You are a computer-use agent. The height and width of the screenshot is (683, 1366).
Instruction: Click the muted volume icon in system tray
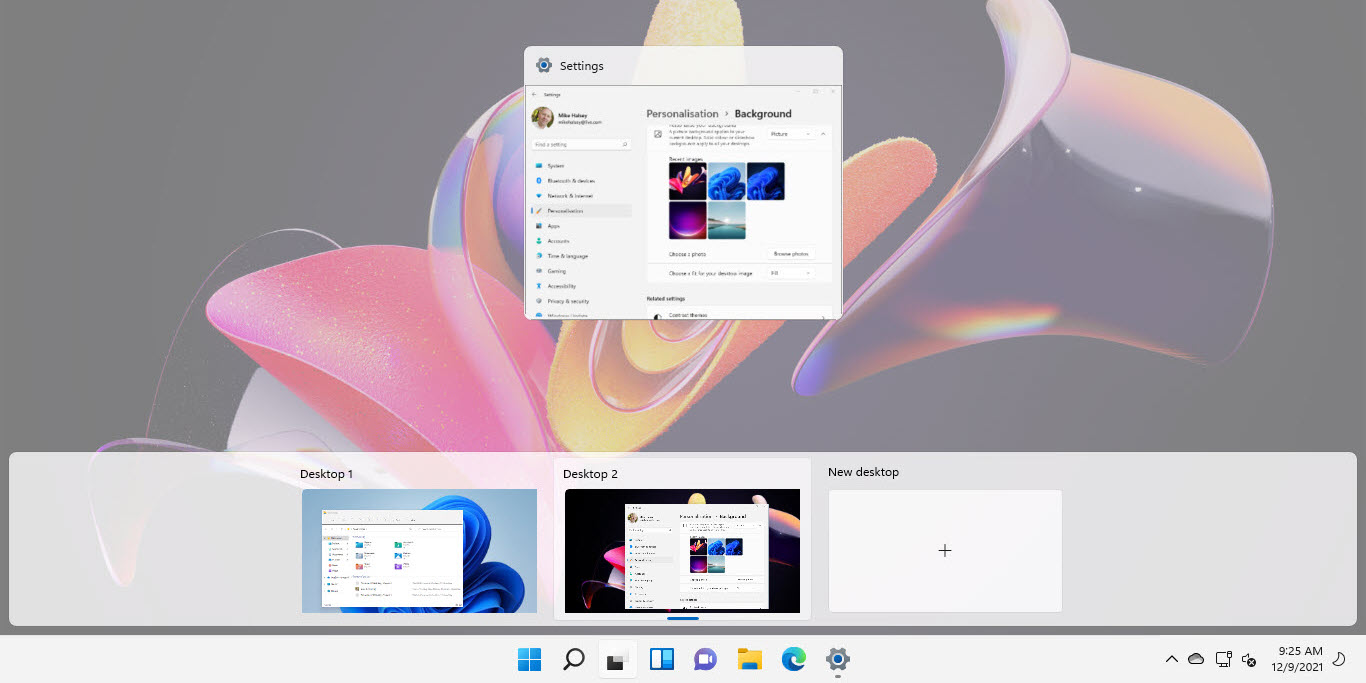coord(1248,661)
